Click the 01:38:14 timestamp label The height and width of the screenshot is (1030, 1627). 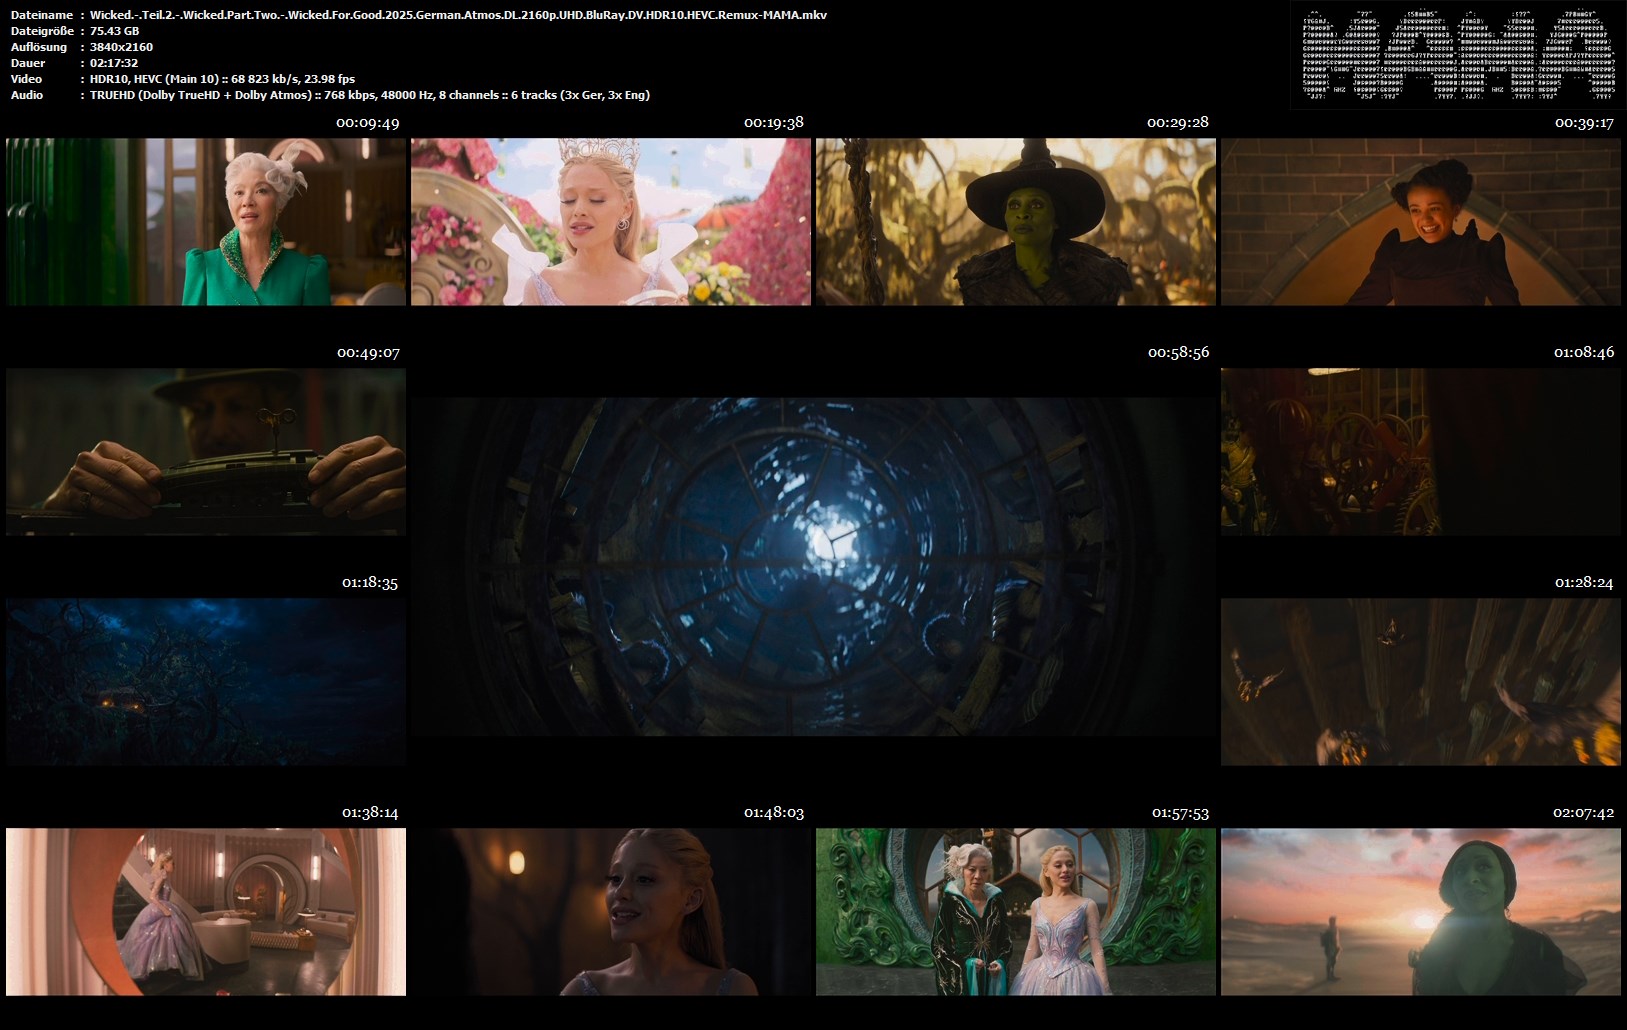point(370,813)
